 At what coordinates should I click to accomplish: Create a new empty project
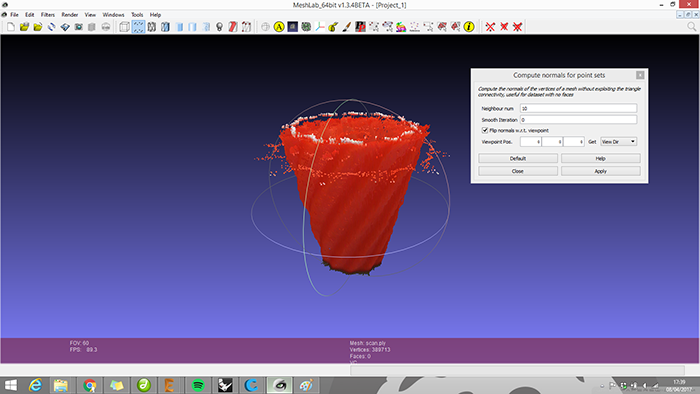pyautogui.click(x=11, y=27)
